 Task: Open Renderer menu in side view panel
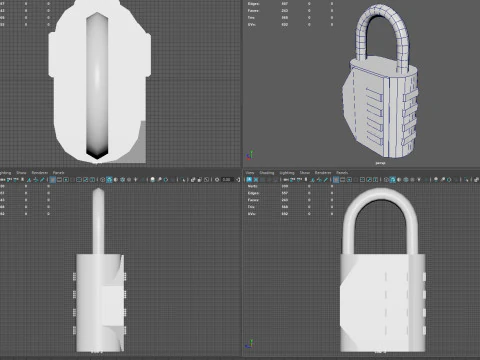(x=40, y=172)
